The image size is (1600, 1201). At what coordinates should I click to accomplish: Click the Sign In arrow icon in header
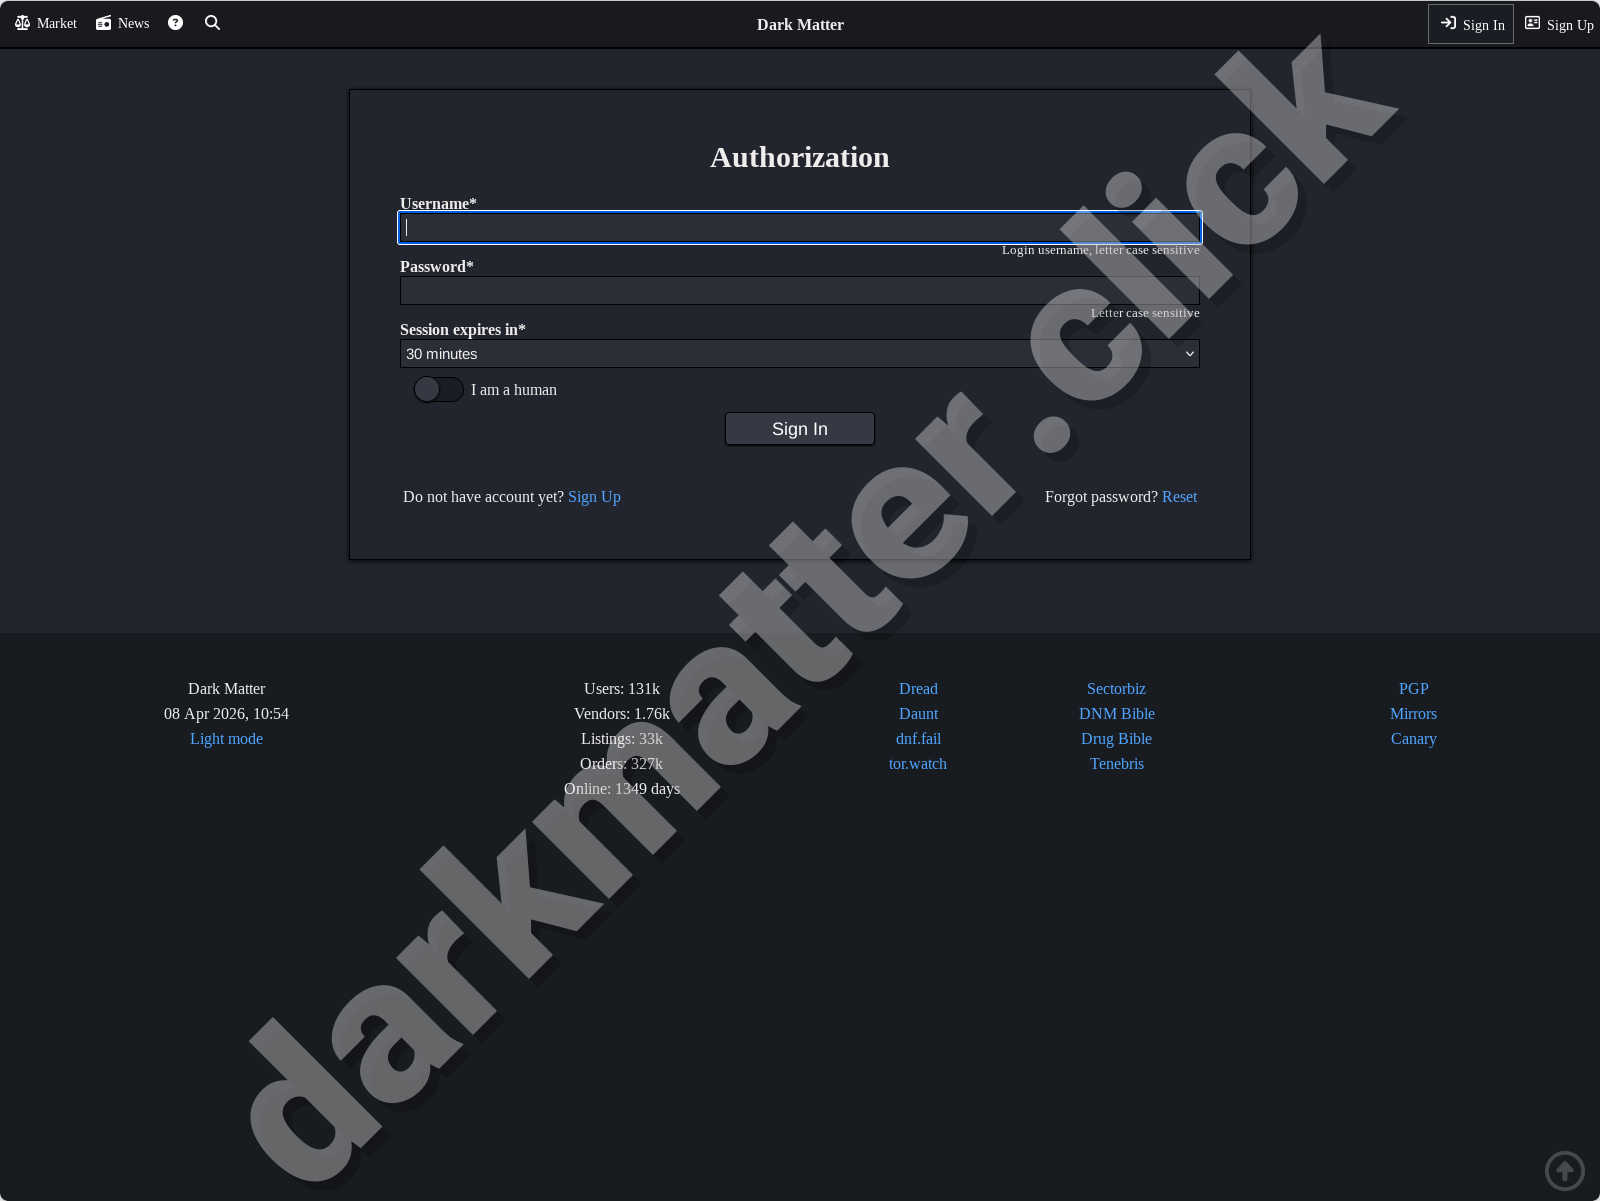coord(1449,23)
